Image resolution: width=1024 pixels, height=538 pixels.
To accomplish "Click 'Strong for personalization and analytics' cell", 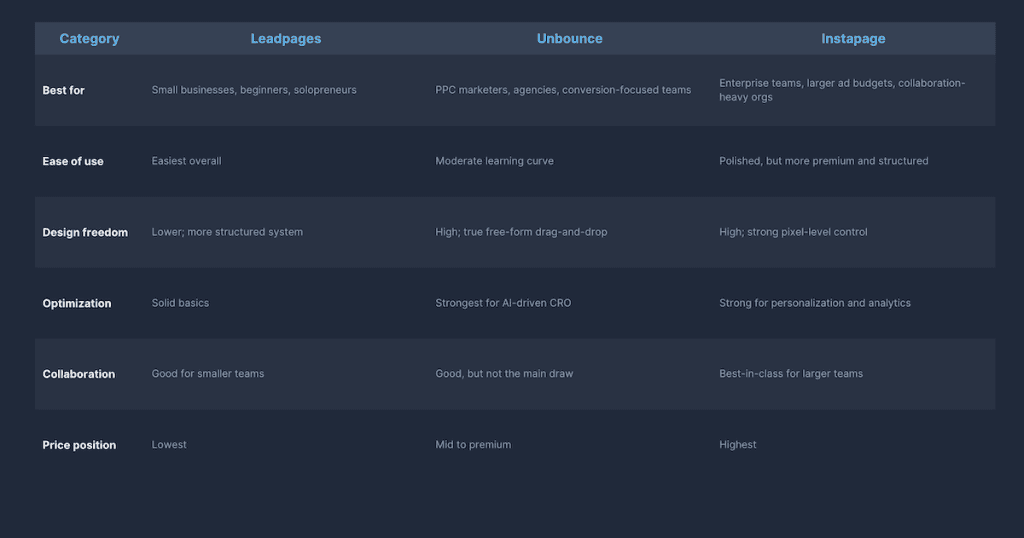I will (814, 303).
